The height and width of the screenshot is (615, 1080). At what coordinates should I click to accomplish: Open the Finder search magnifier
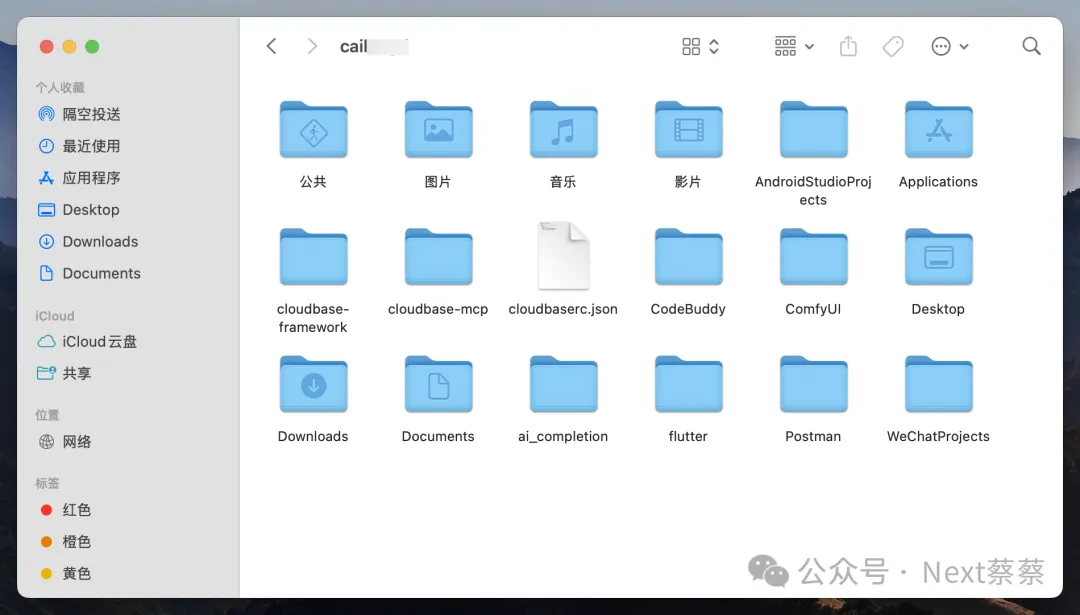coord(1031,47)
